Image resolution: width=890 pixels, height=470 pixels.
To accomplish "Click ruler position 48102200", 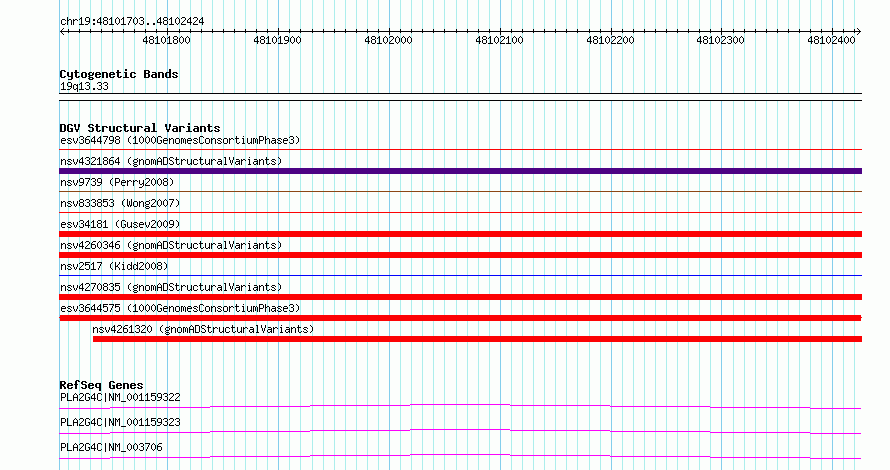I will (x=610, y=40).
